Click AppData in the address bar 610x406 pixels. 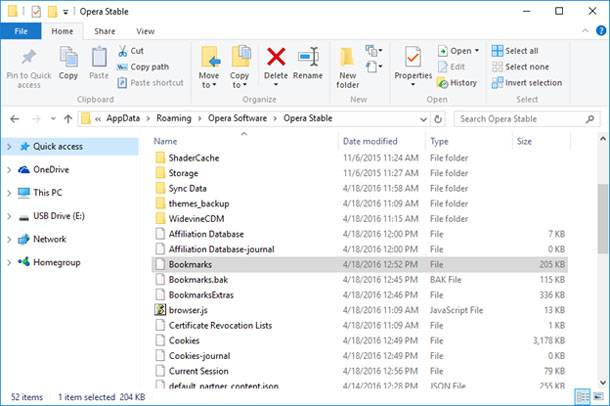pos(123,118)
